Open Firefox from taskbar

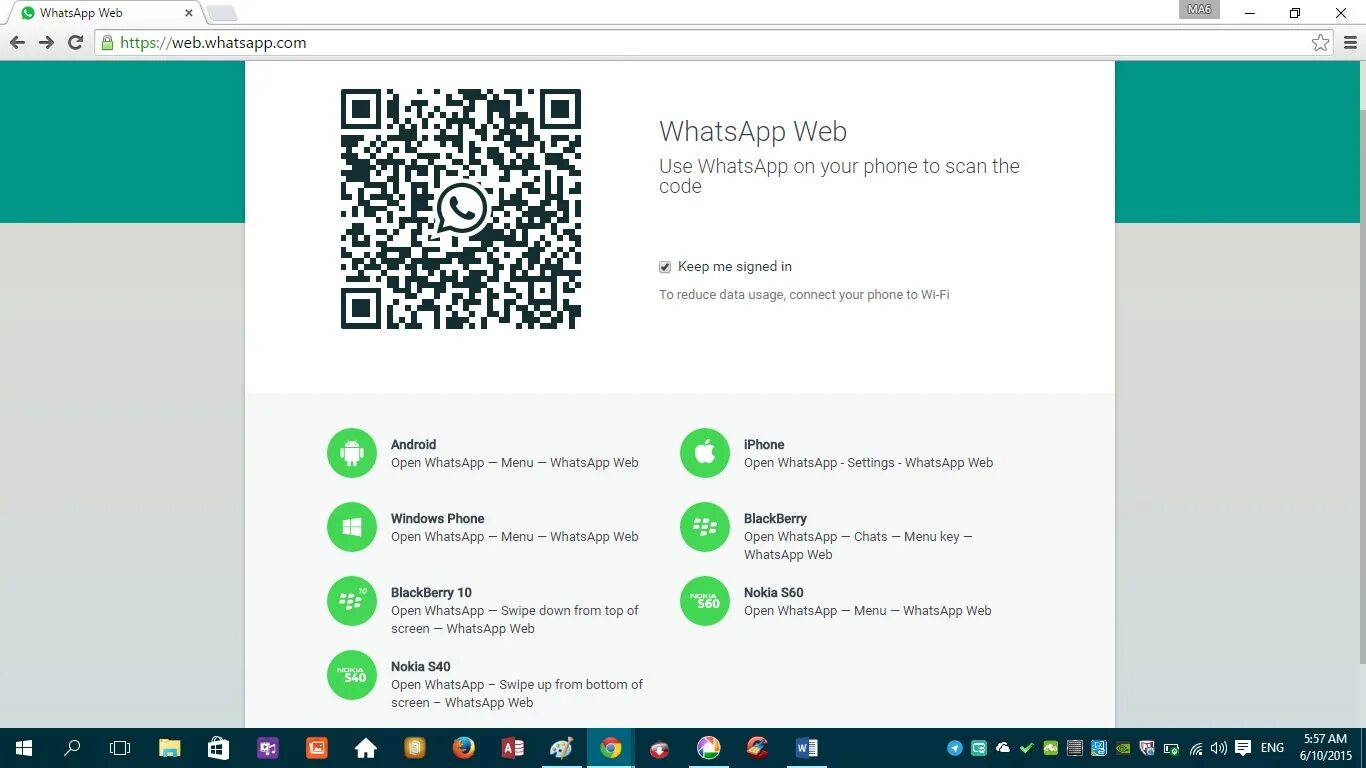point(463,748)
